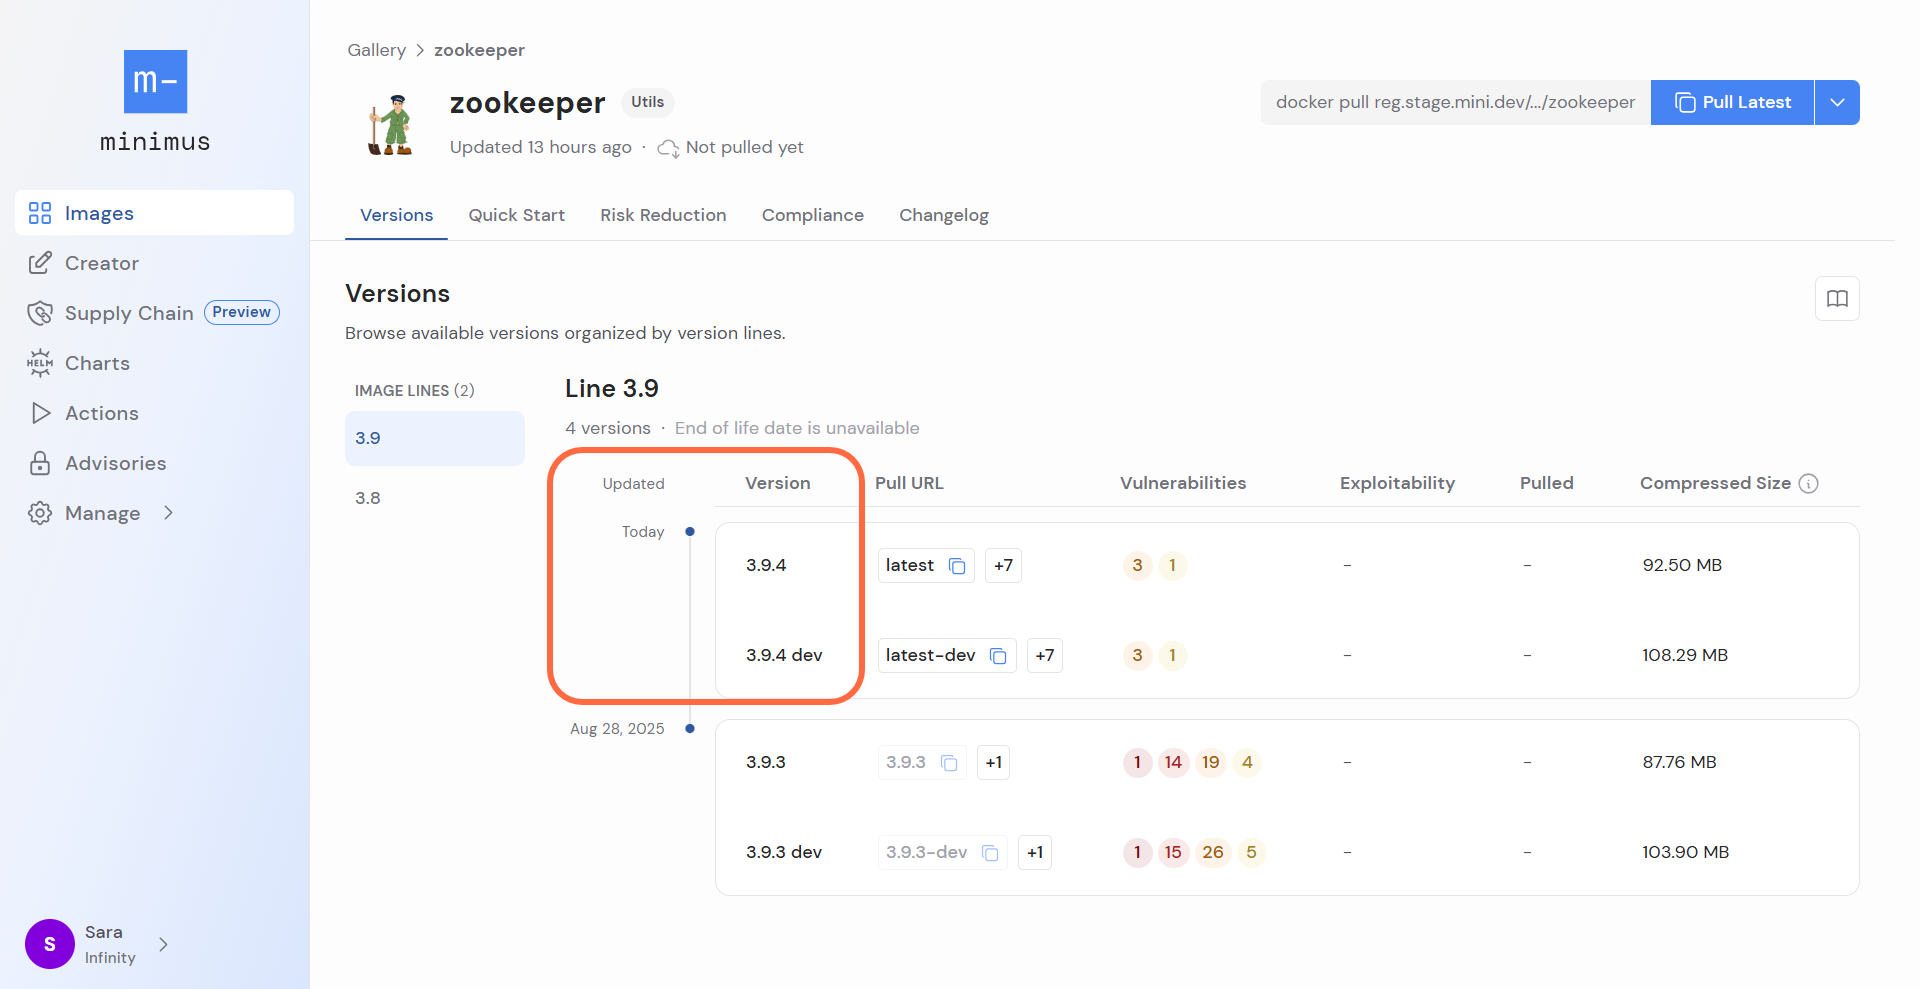This screenshot has height=989, width=1920.
Task: Copy the latest-dev pull URL
Action: (998, 656)
